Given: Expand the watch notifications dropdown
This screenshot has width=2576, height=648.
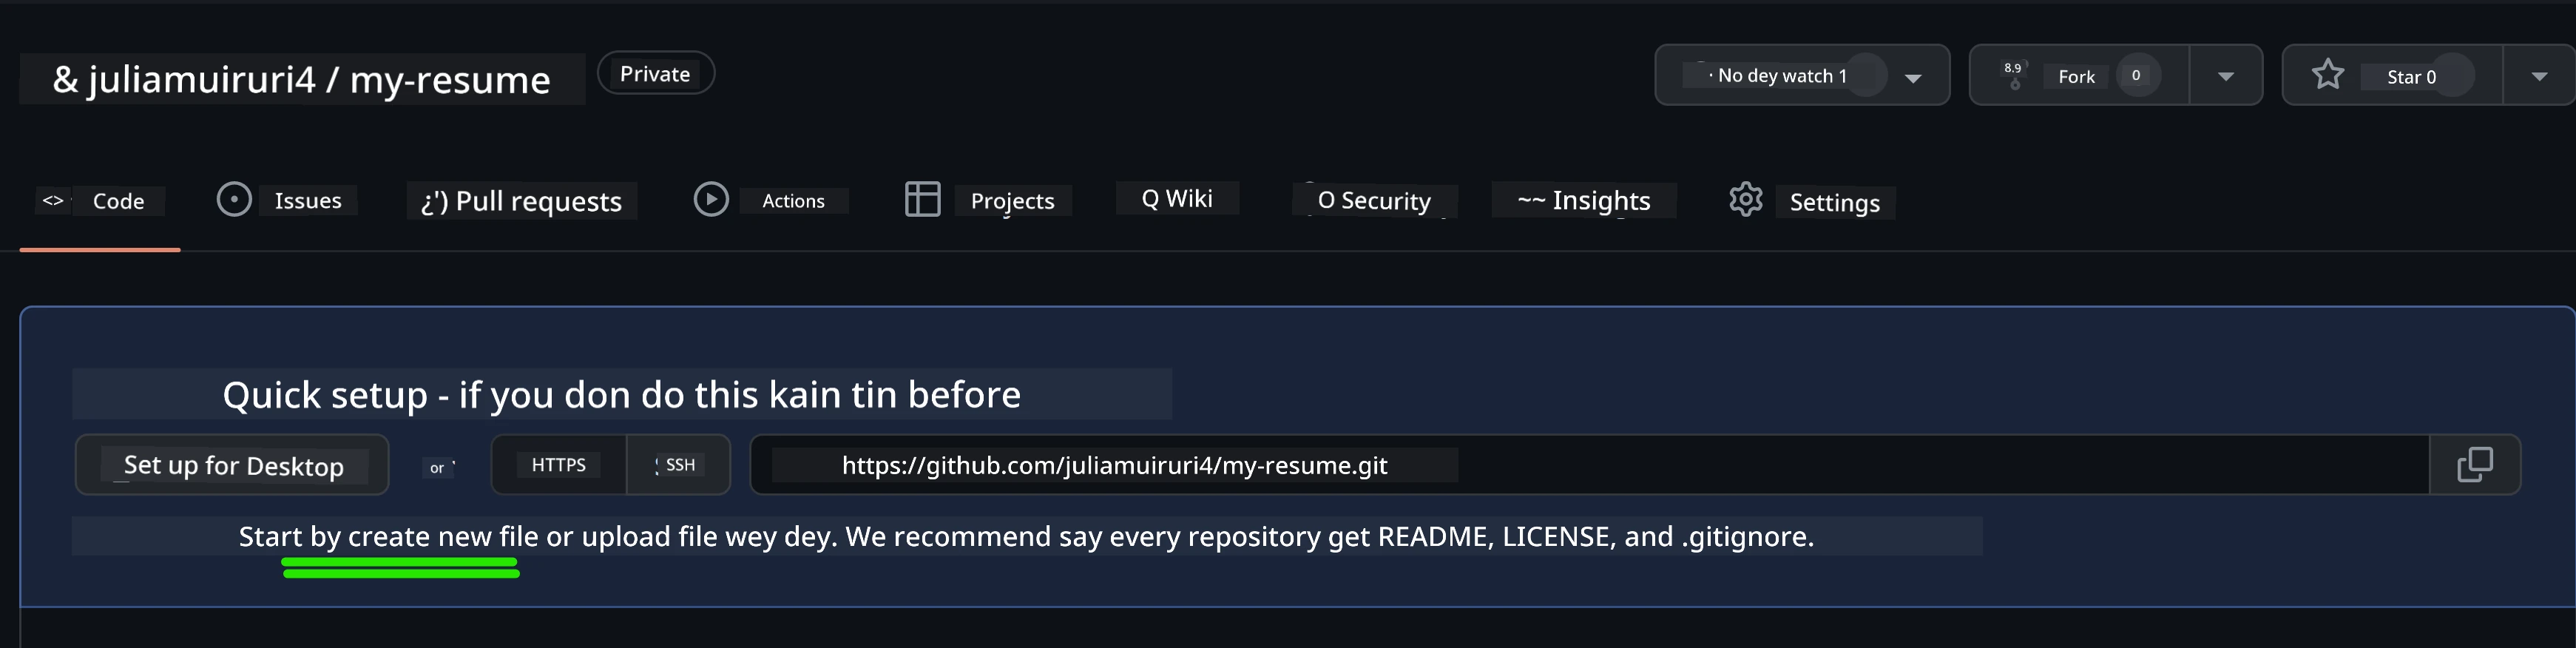Looking at the screenshot, I should point(1913,77).
